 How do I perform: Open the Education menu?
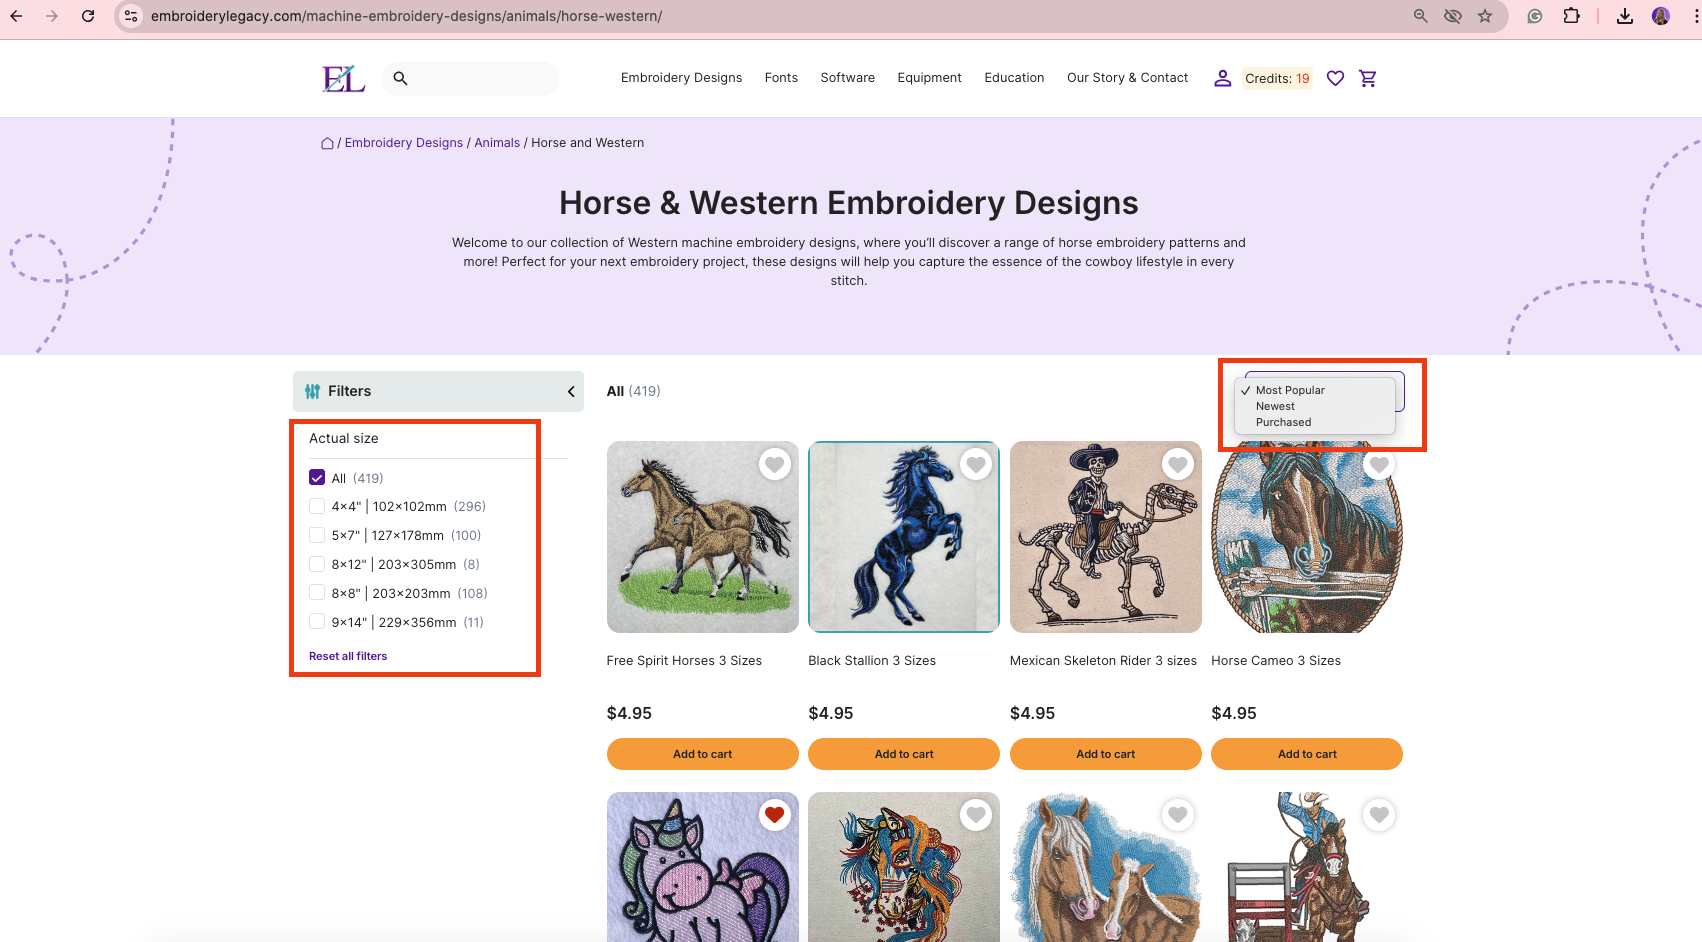1014,78
